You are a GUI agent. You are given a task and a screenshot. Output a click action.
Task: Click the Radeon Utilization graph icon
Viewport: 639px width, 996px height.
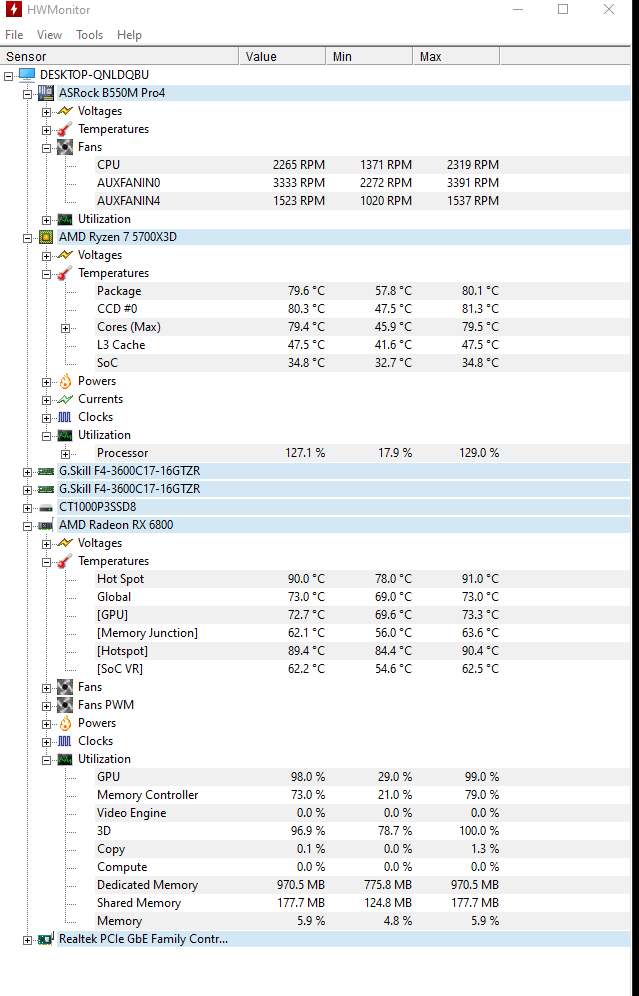(65, 759)
